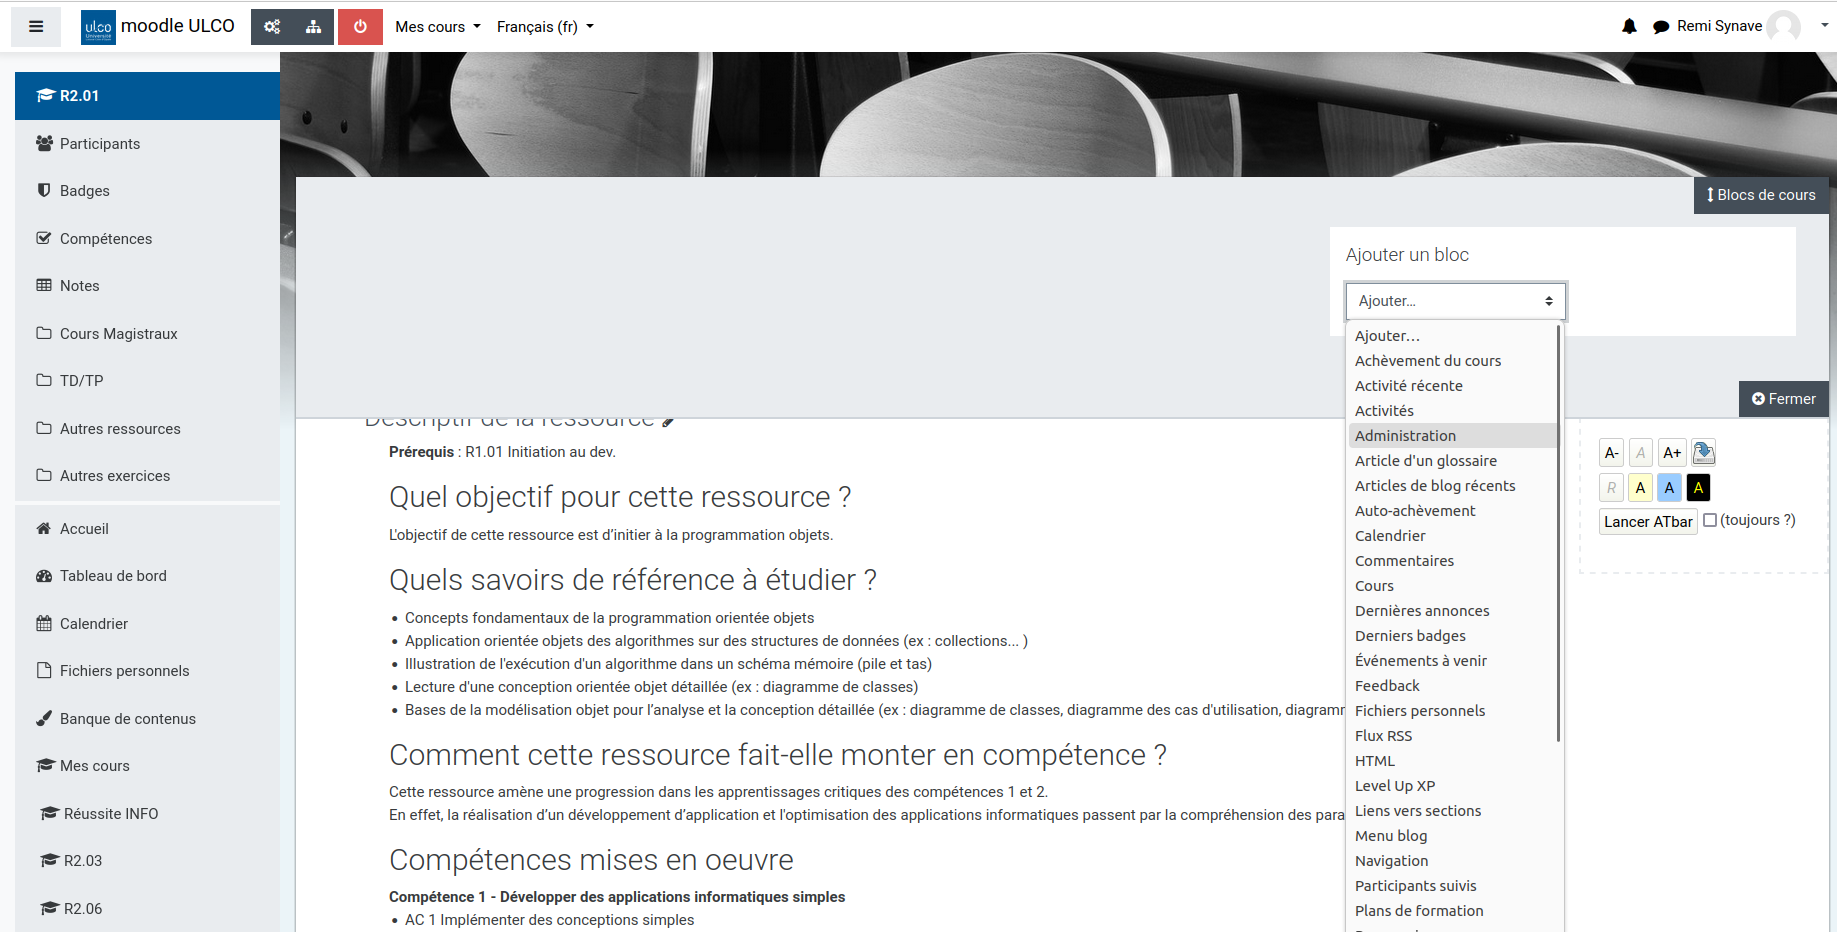1837x932 pixels.
Task: Open the gears settings icon in navbar
Action: coord(272,27)
